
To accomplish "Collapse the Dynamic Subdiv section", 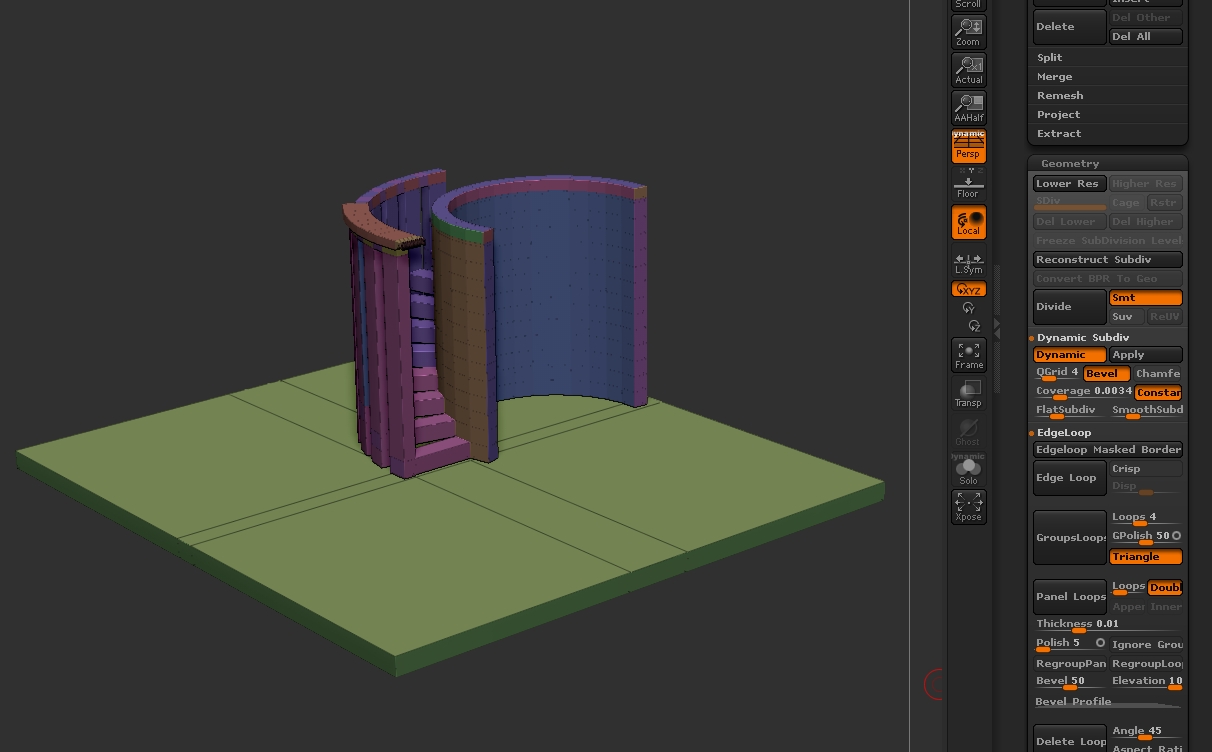I will pos(1083,338).
